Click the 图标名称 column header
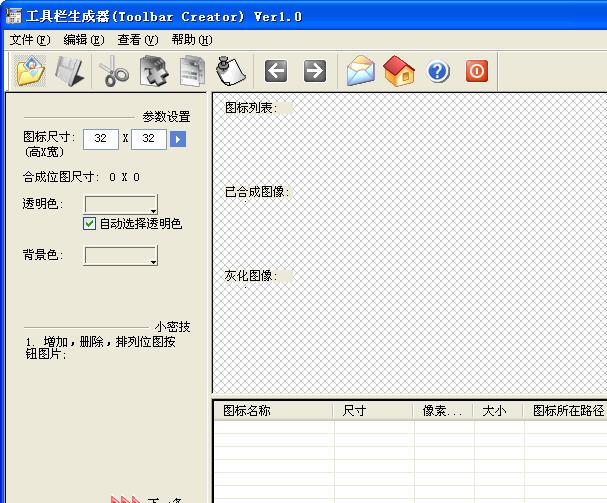Screen dimensions: 607x503 272,410
